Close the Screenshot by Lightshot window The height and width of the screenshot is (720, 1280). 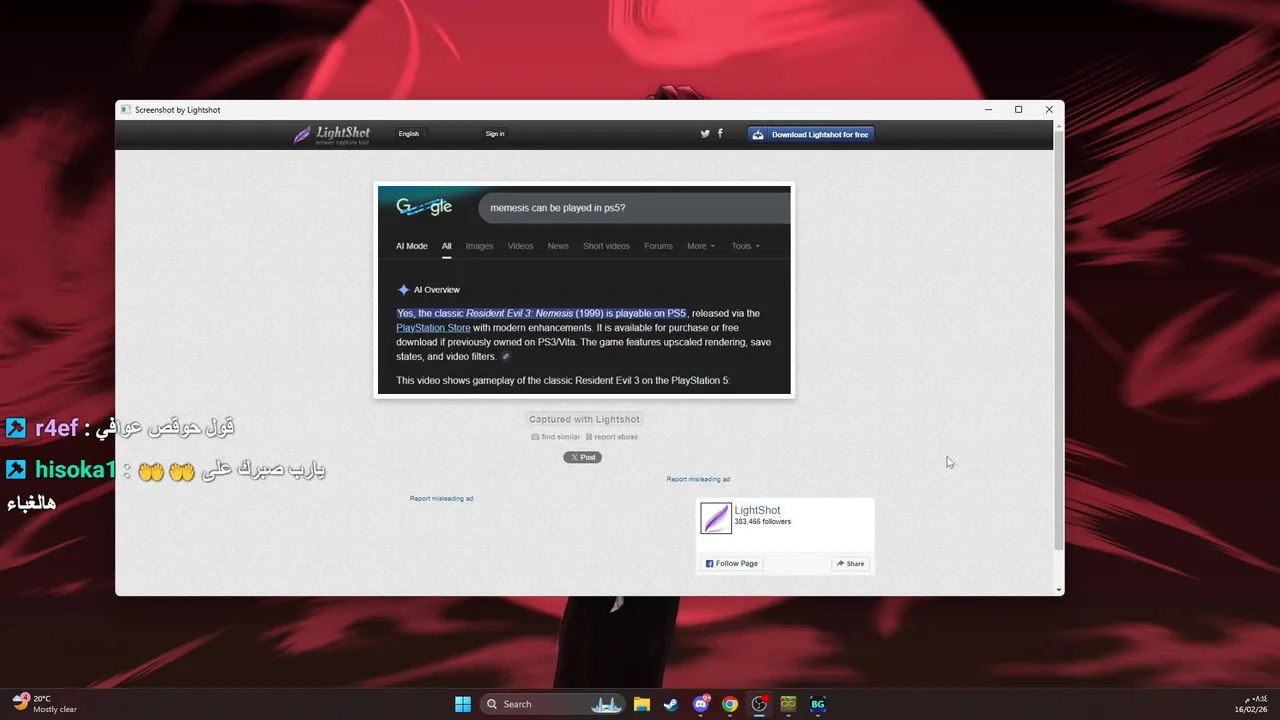pyautogui.click(x=1049, y=110)
